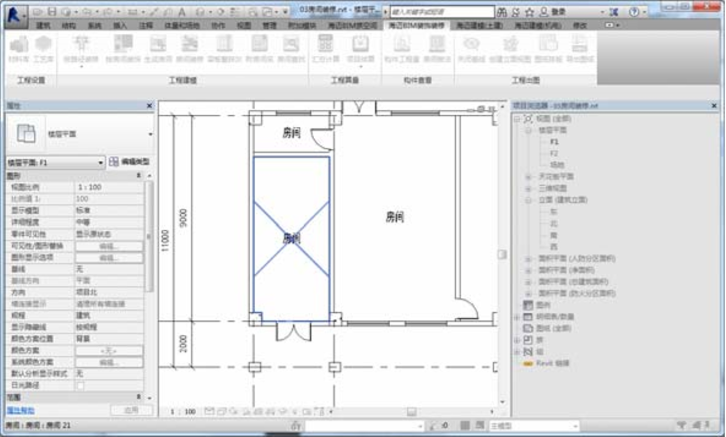Image resolution: width=726 pixels, height=437 pixels.
Task: Expand the 明细表/数量 tree node
Action: [x=517, y=317]
